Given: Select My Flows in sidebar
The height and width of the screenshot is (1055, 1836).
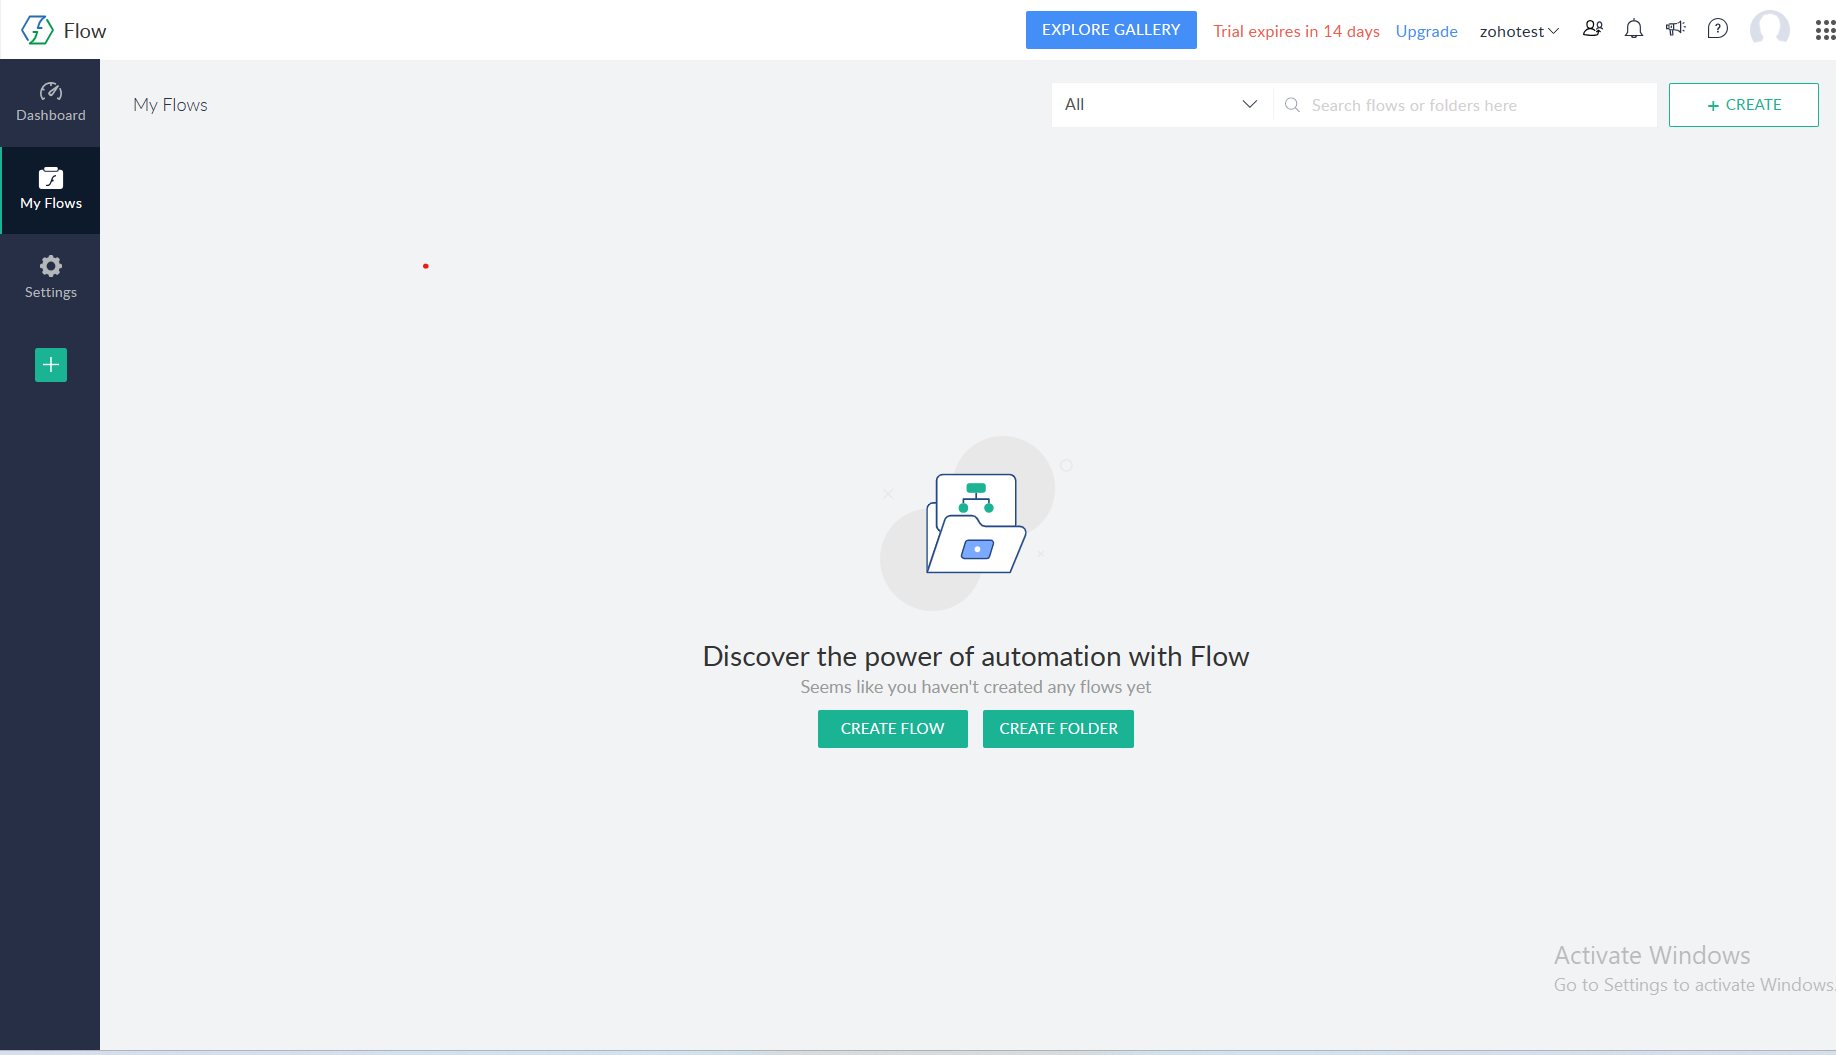Looking at the screenshot, I should [x=50, y=190].
